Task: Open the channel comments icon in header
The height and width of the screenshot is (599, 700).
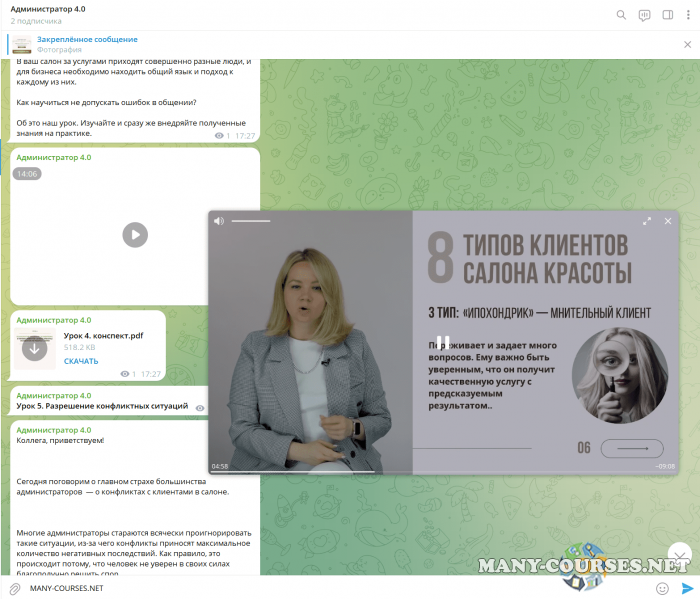Action: pos(644,15)
